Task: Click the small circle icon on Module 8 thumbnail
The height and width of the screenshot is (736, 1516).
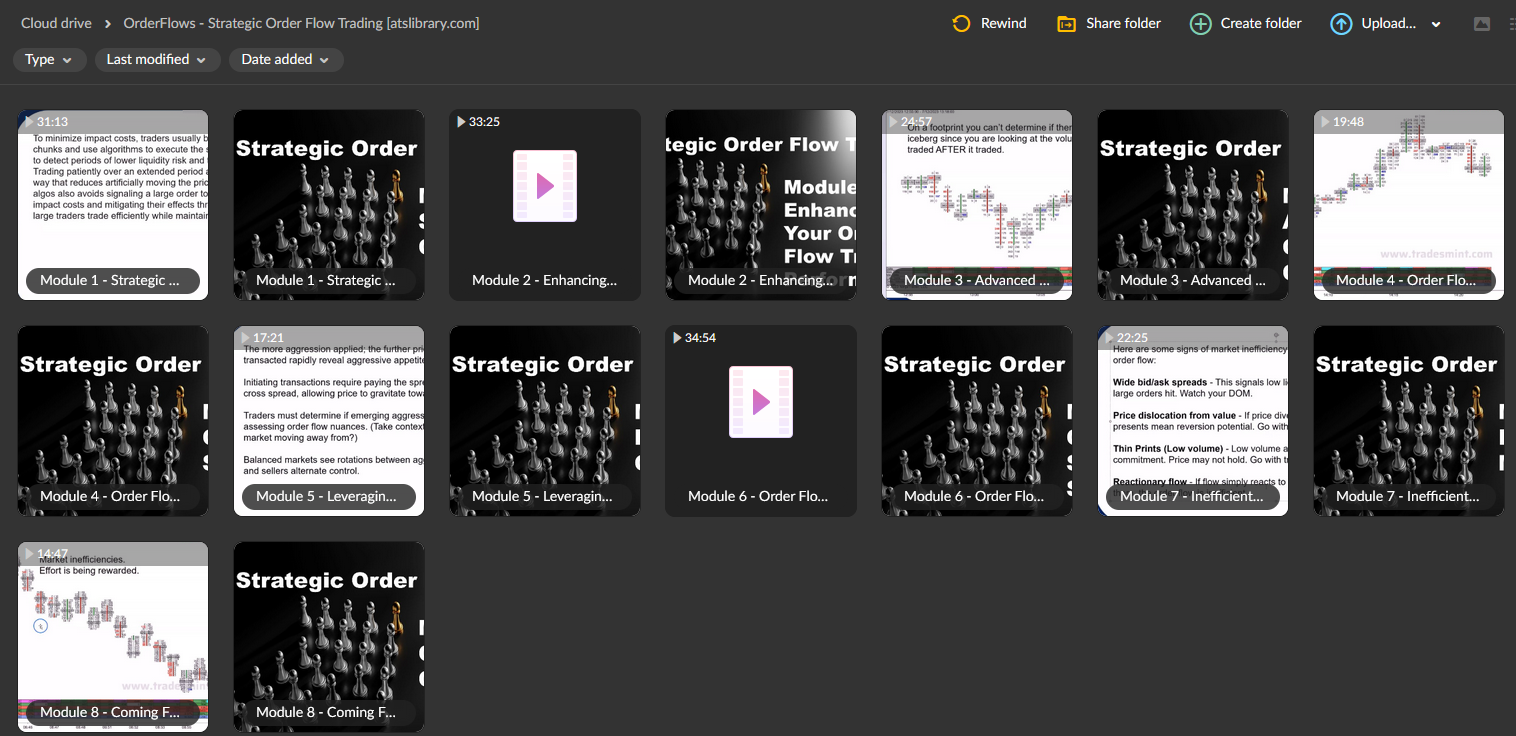Action: click(39, 625)
